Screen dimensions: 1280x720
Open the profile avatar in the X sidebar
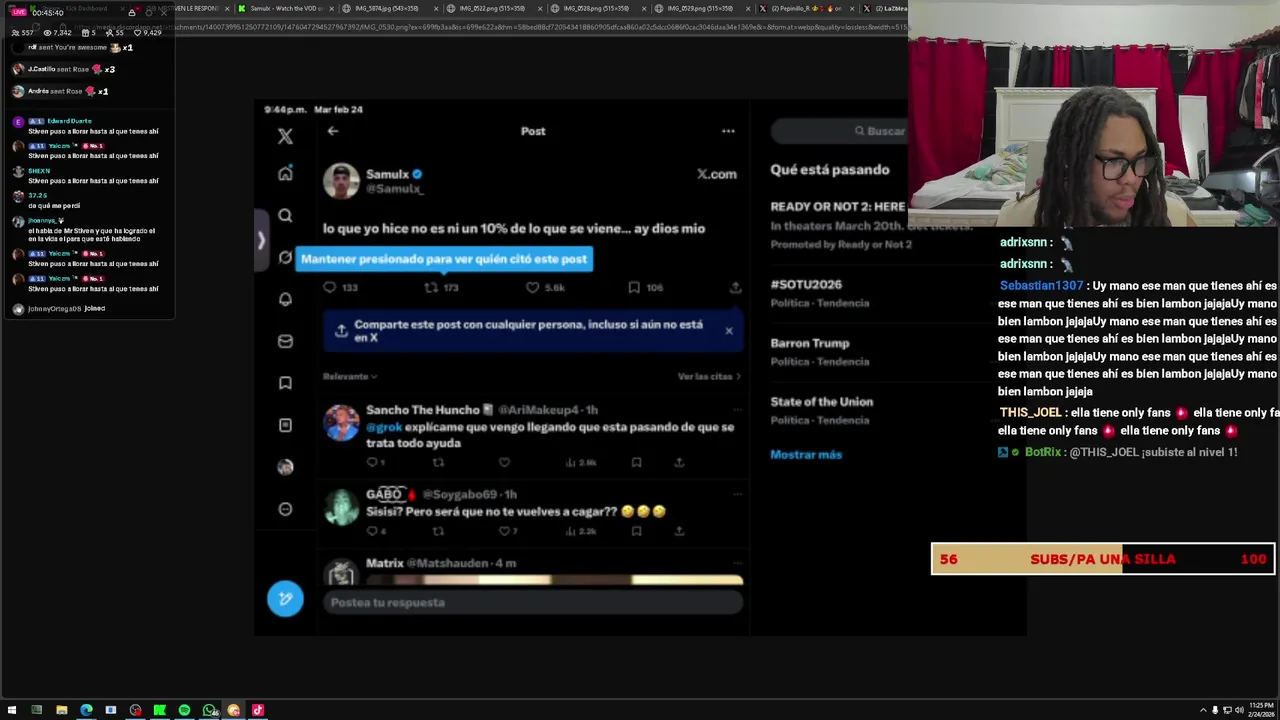[285, 467]
